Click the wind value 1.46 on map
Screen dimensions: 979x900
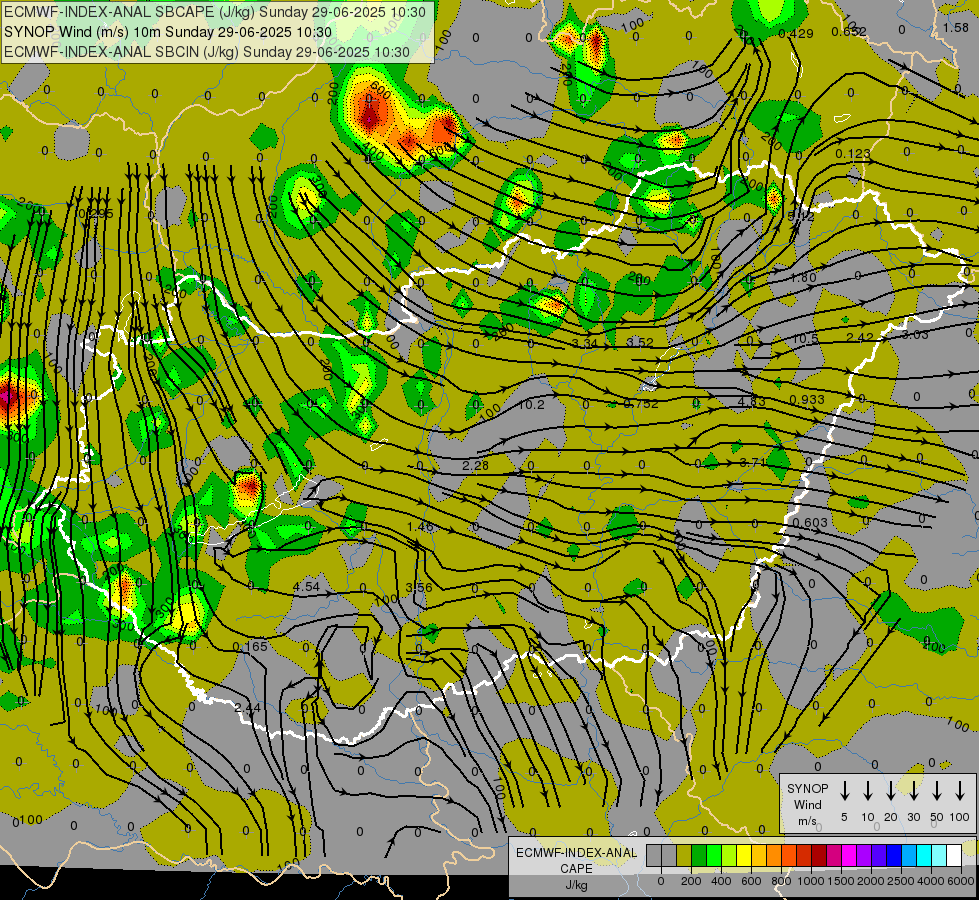click(x=420, y=527)
